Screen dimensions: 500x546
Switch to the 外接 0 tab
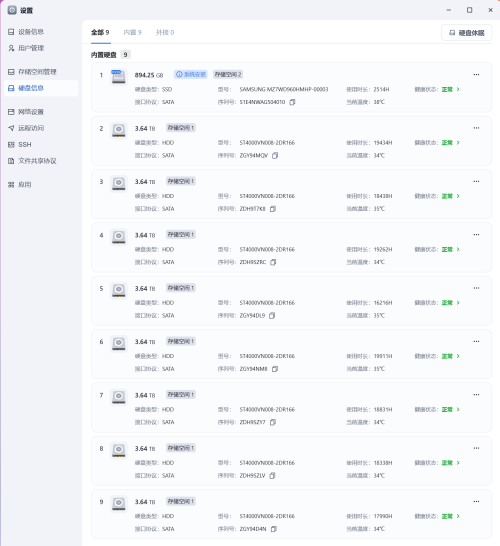tap(165, 32)
